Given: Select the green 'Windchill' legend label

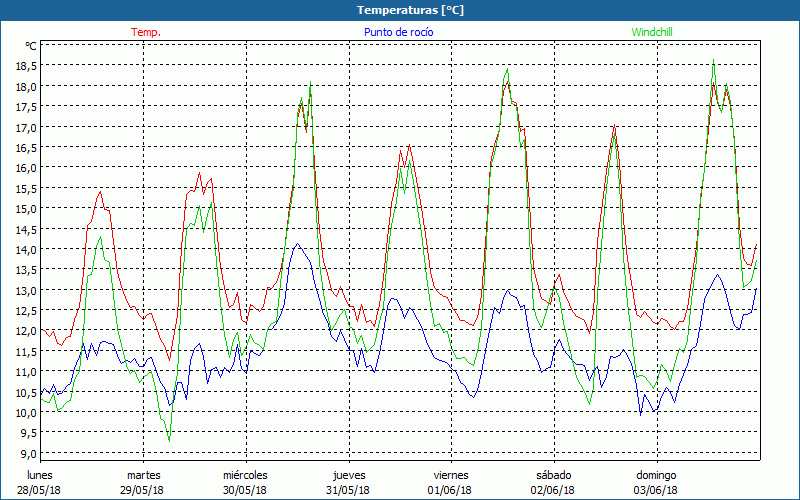Looking at the screenshot, I should [x=652, y=32].
